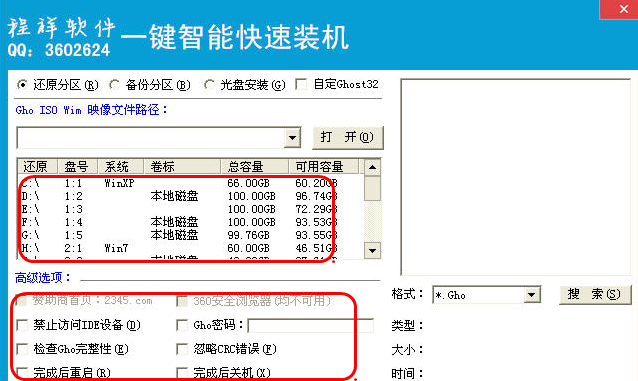This screenshot has height=381, width=638.
Task: Click the 打开 (O) button
Action: tap(348, 138)
